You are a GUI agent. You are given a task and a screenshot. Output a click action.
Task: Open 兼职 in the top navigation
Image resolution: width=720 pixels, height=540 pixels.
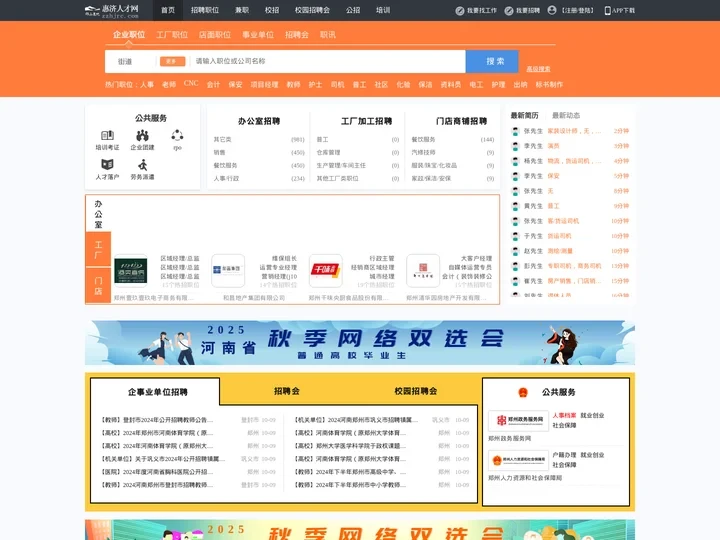pos(242,10)
